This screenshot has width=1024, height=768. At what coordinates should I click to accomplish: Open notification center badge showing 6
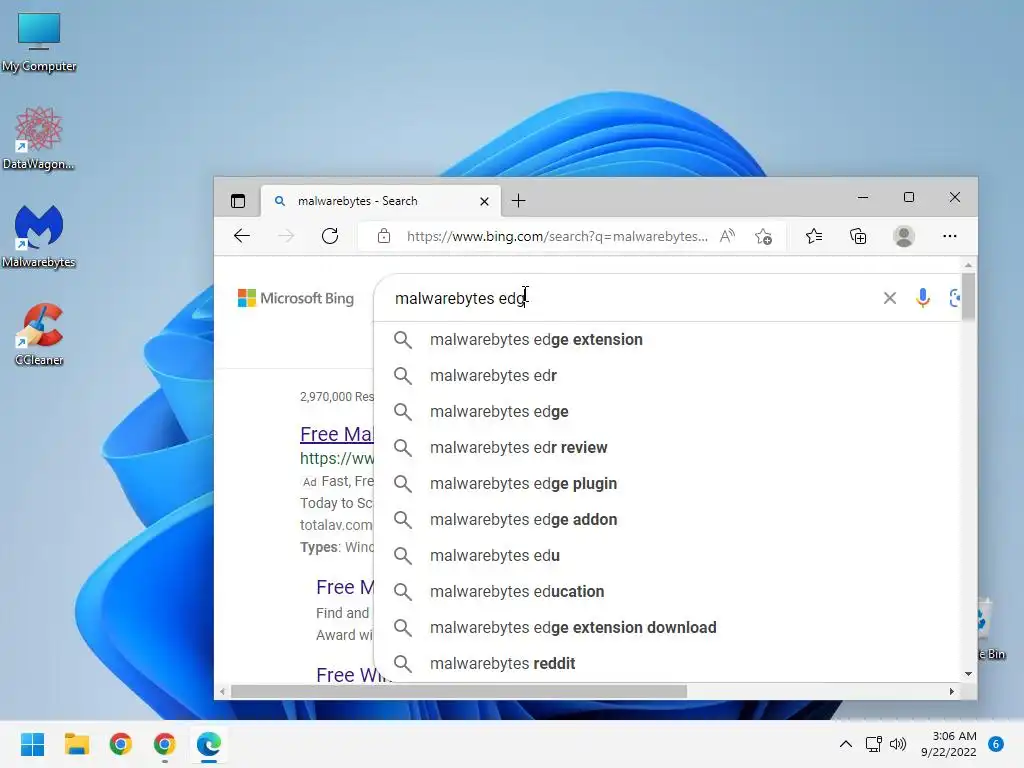click(996, 744)
